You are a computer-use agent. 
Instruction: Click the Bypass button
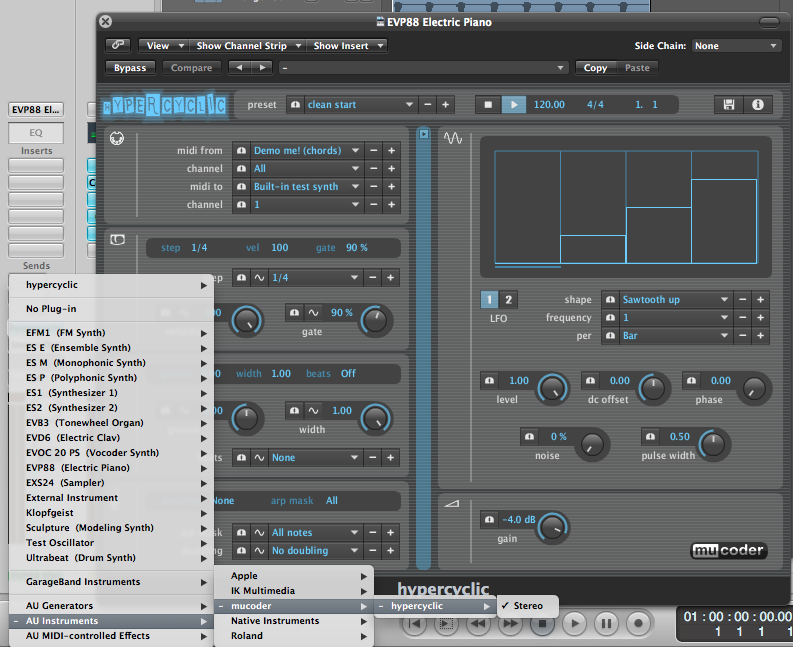[129, 68]
